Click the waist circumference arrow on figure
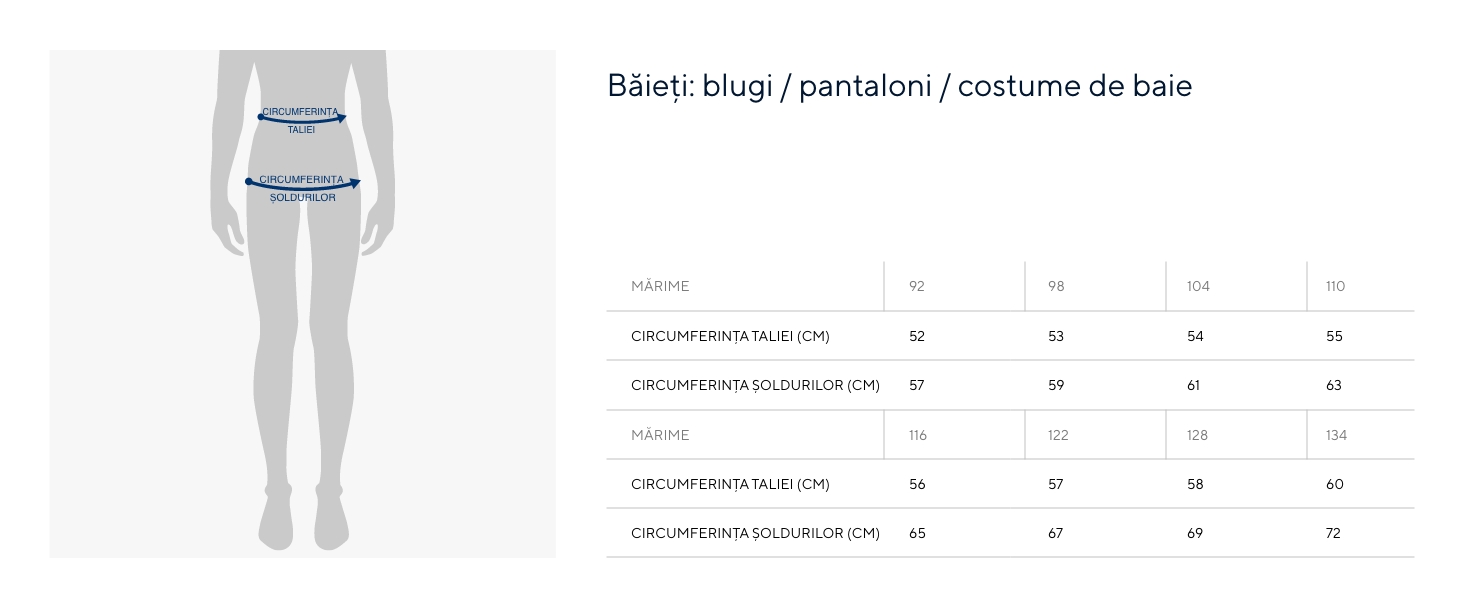The width and height of the screenshot is (1465, 607). (302, 120)
